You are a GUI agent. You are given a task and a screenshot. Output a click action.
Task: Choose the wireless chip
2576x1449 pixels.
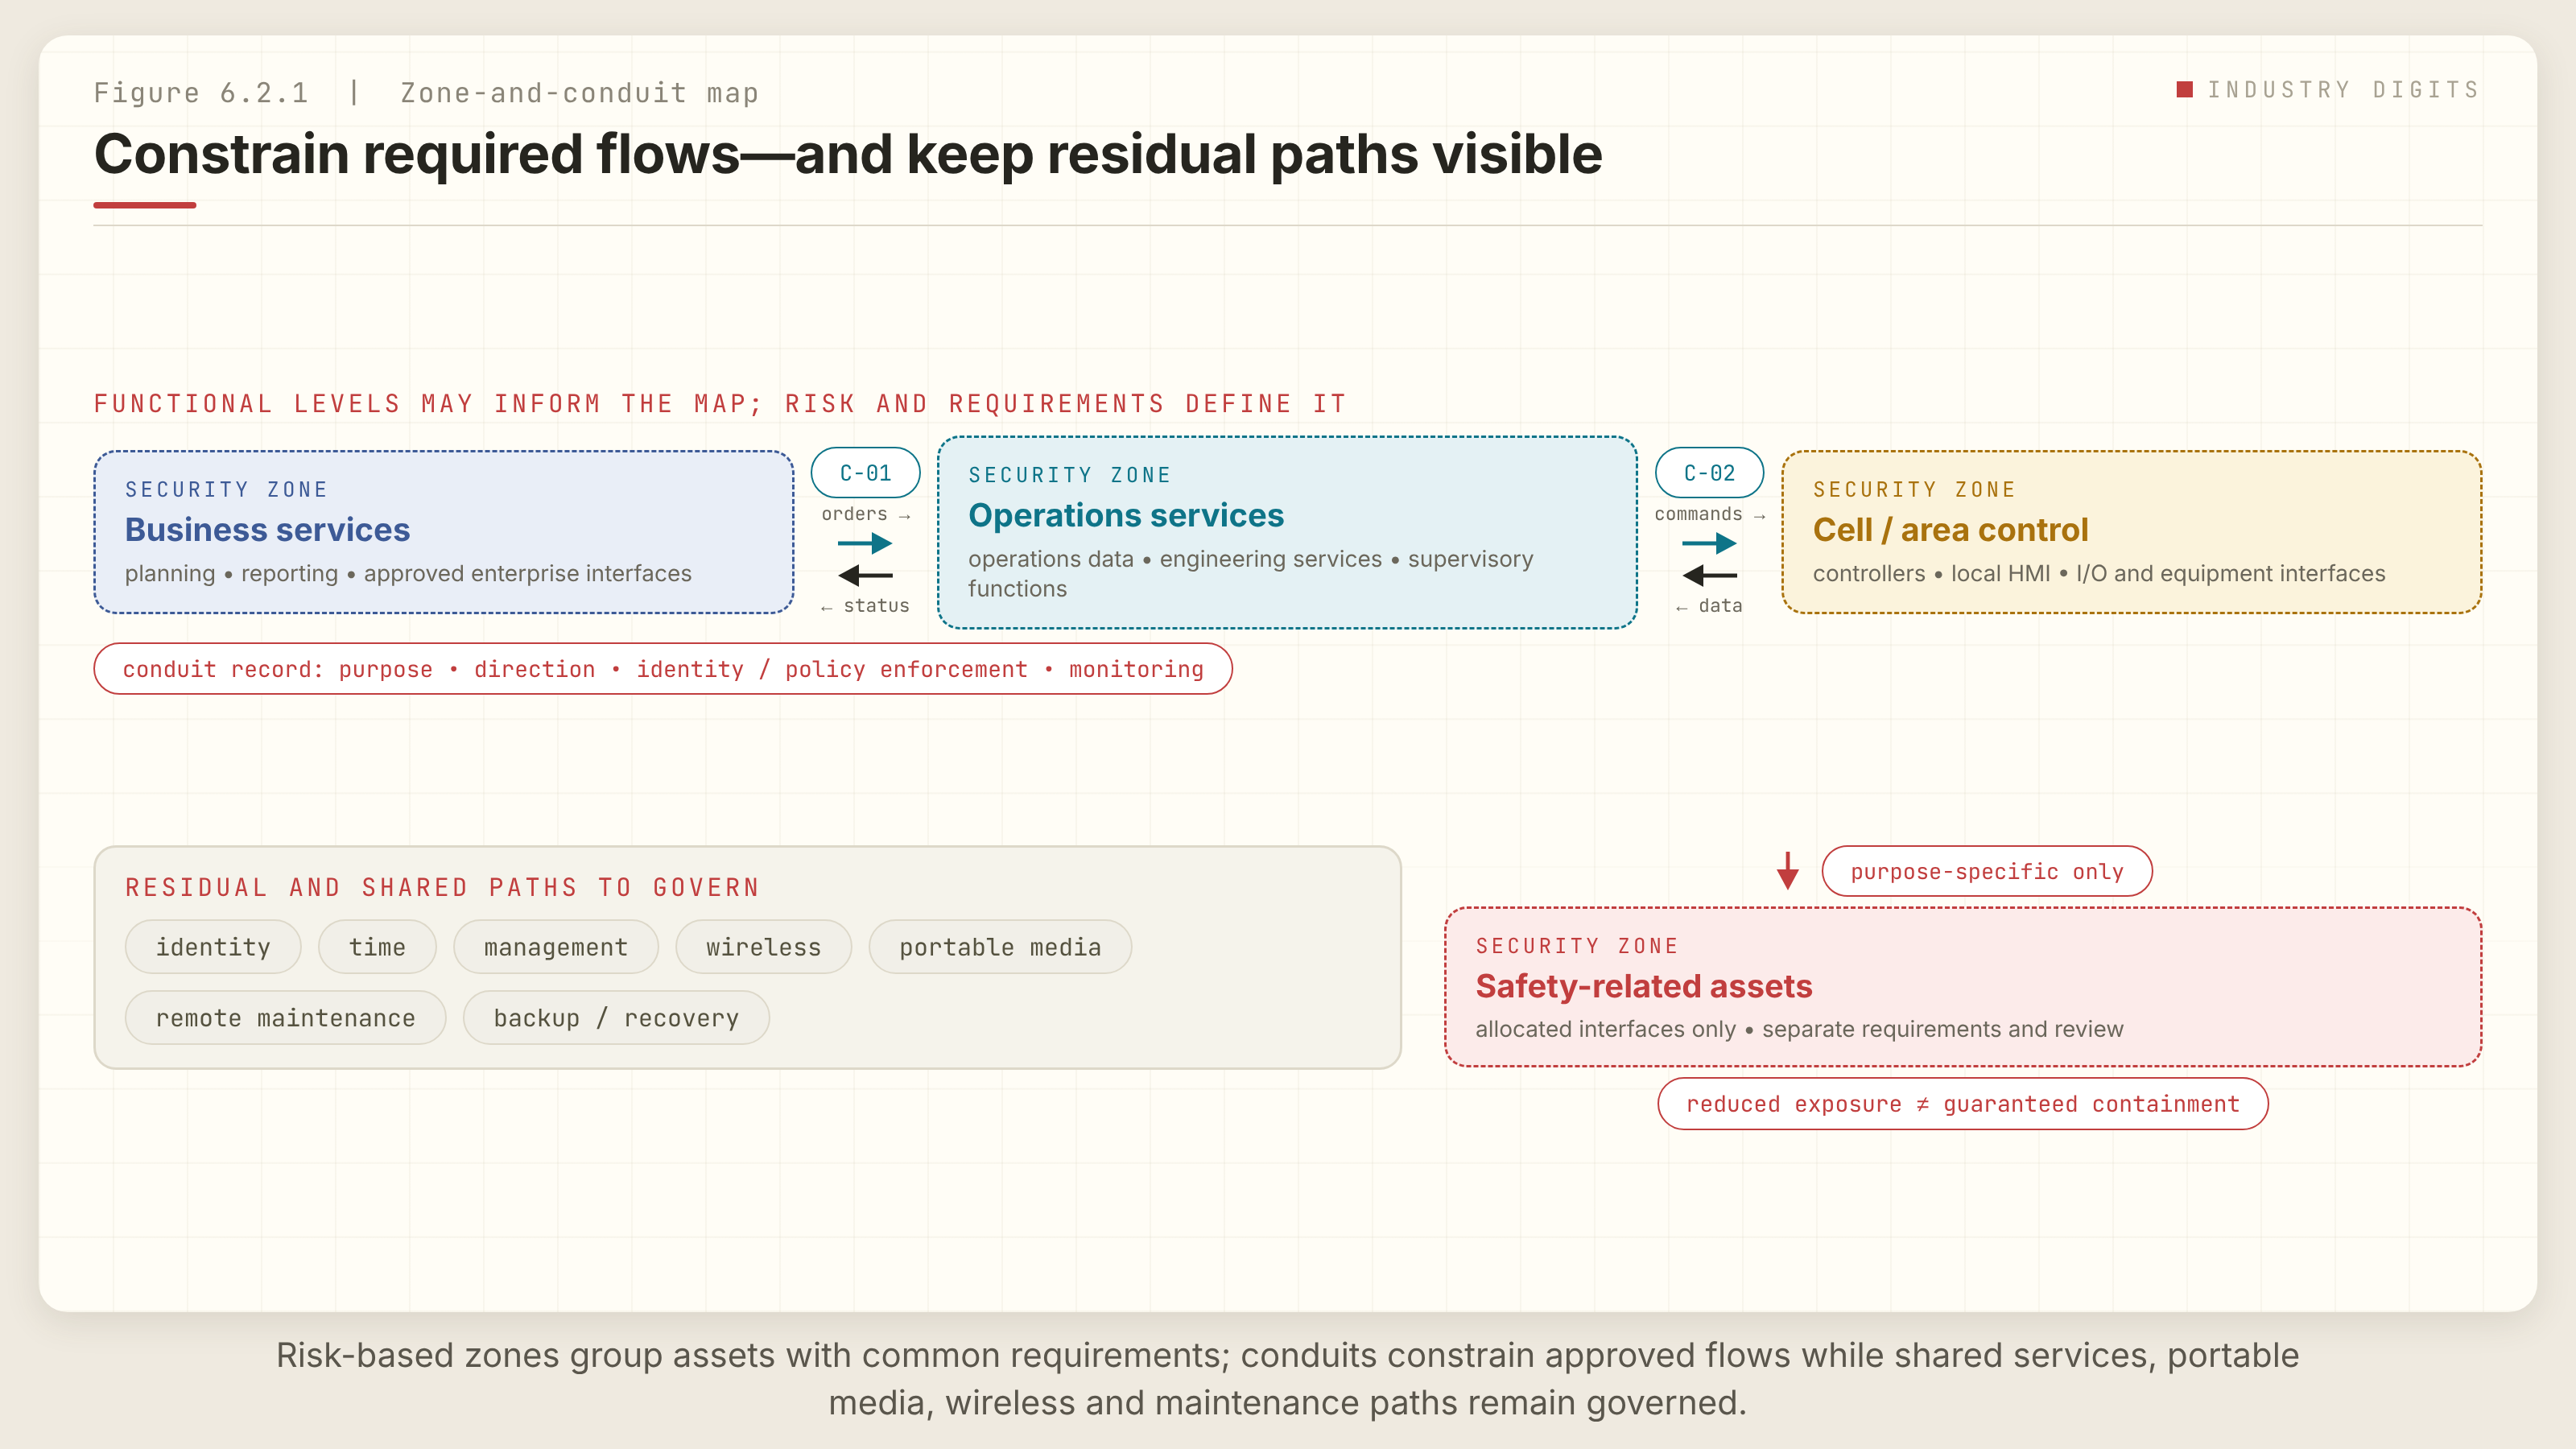pyautogui.click(x=763, y=947)
